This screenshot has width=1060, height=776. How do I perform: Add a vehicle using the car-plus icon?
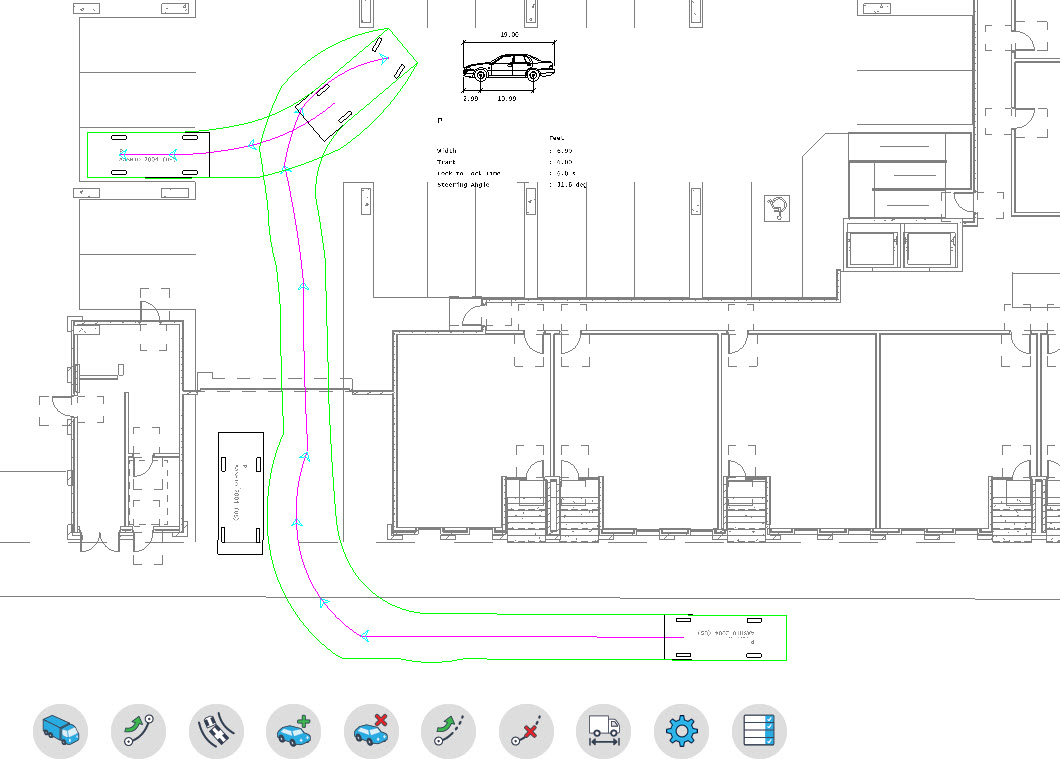(294, 732)
